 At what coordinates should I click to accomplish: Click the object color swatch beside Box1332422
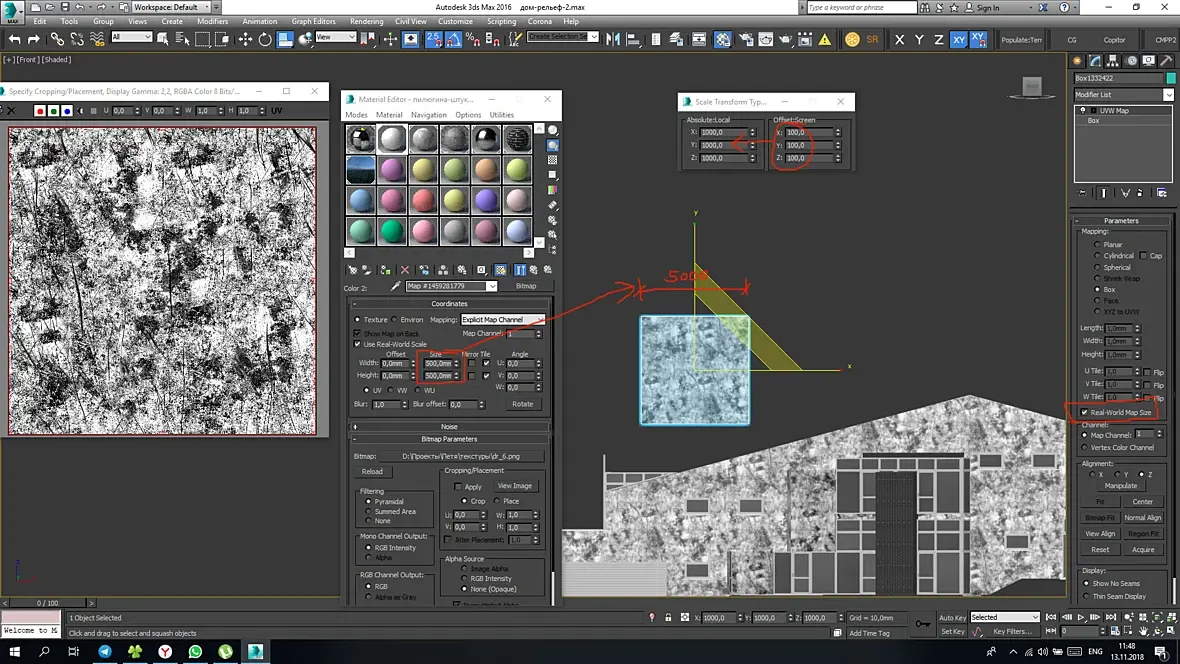coord(1171,78)
